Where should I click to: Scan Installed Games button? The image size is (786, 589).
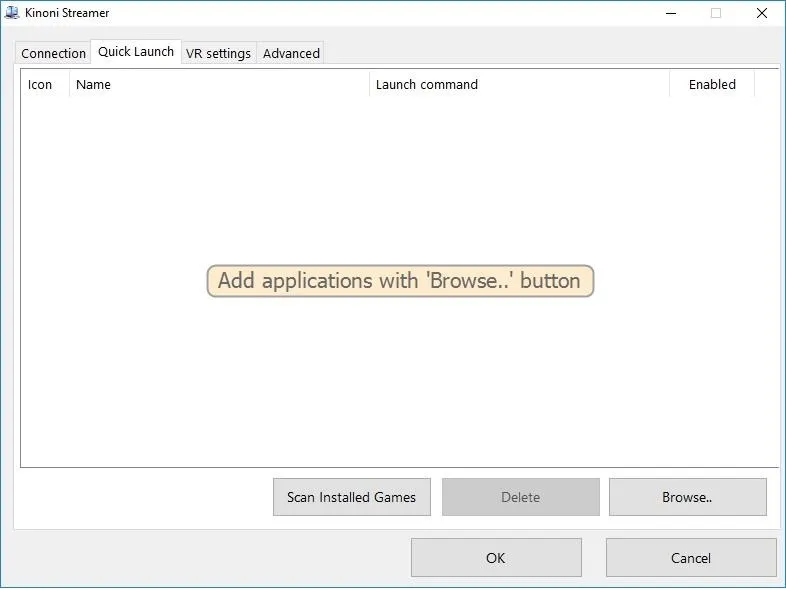pyautogui.click(x=351, y=497)
